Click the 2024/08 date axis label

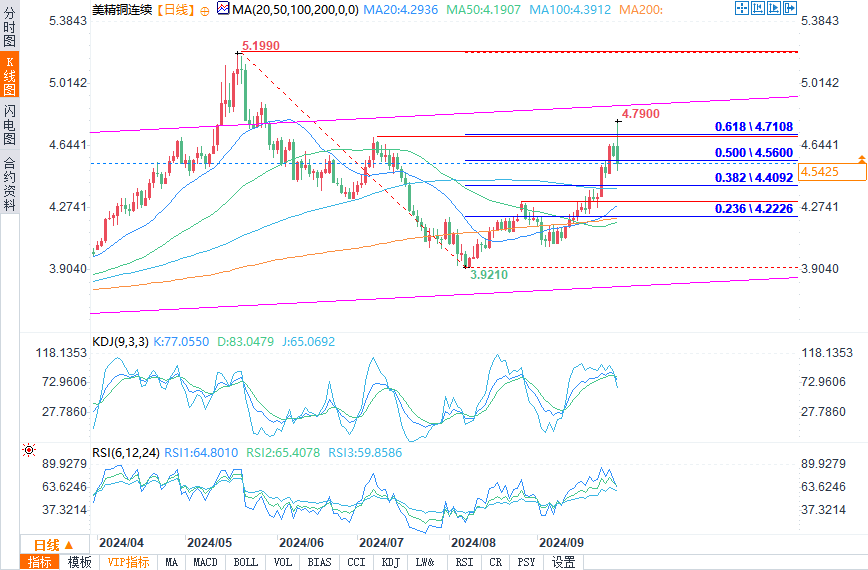coord(473,543)
